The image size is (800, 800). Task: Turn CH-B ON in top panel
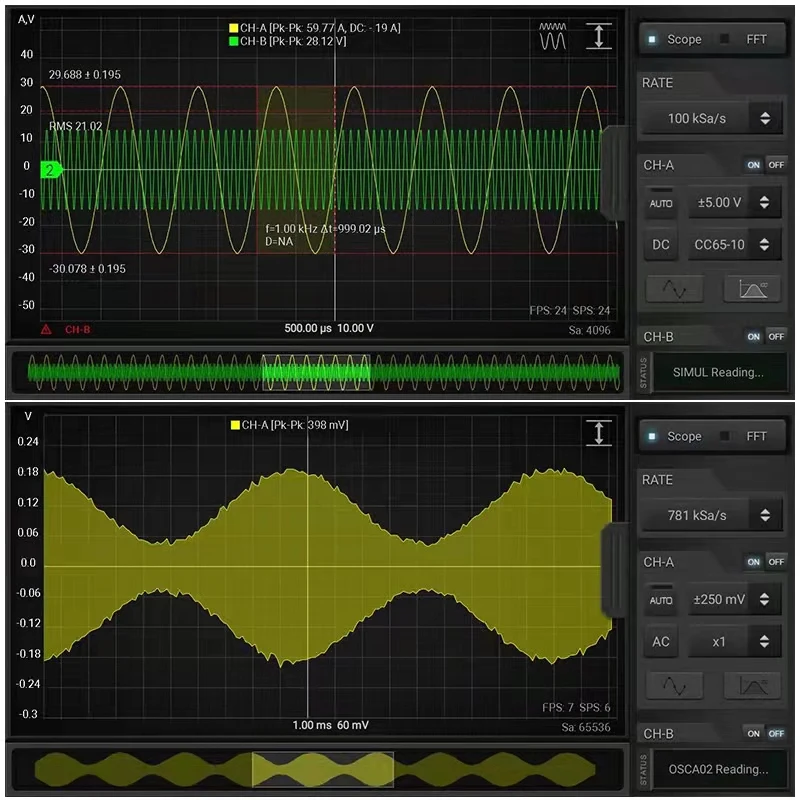click(754, 337)
